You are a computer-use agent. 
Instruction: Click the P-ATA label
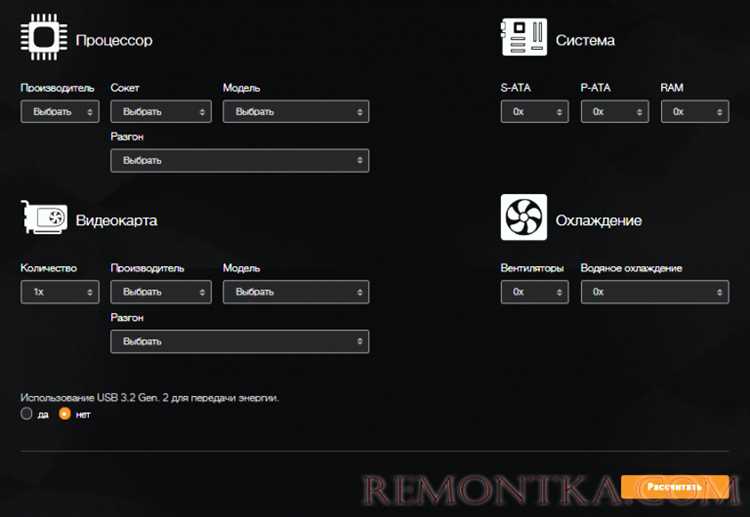[596, 88]
